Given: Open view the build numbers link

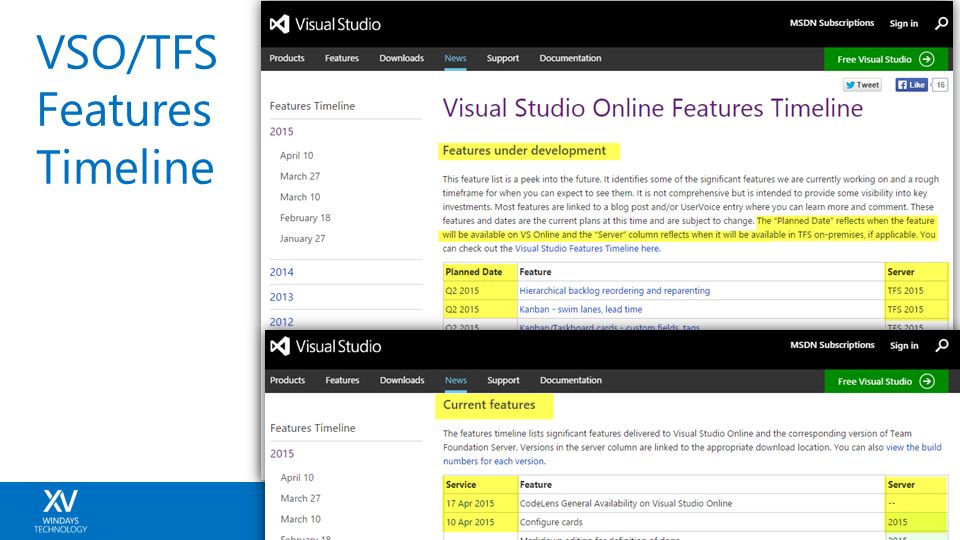Looking at the screenshot, I should pyautogui.click(x=692, y=454).
